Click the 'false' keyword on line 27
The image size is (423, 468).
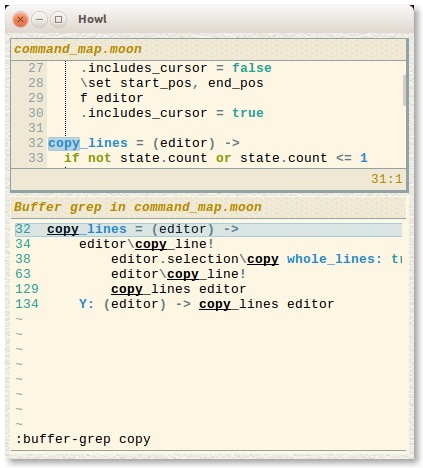click(x=252, y=68)
